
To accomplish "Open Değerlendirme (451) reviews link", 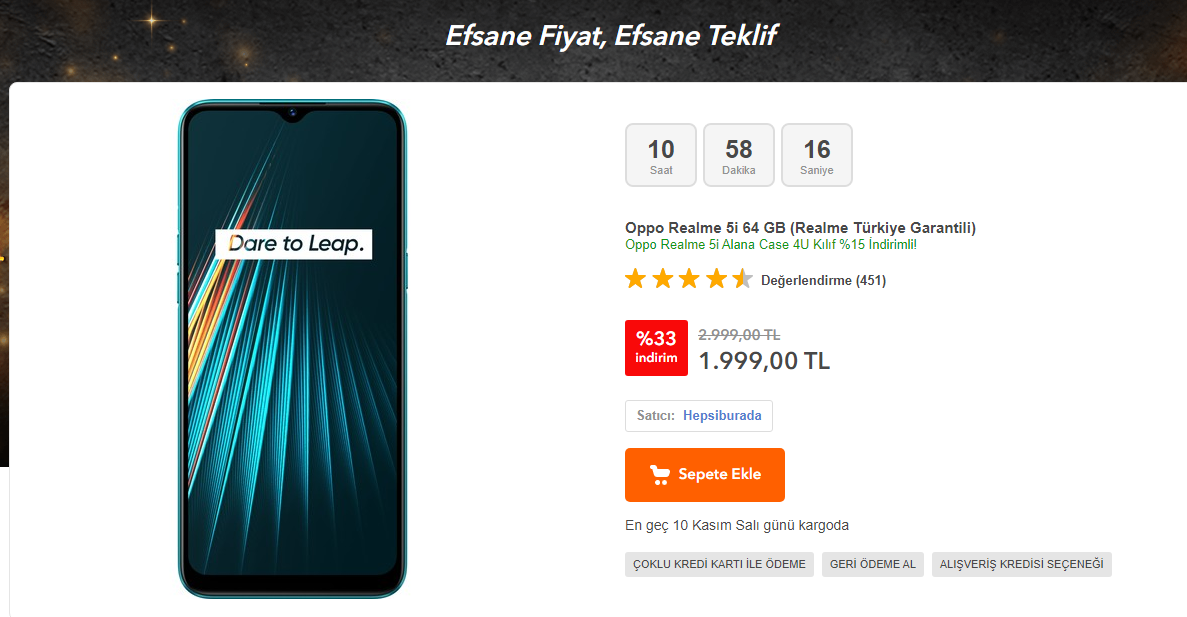I will (x=823, y=281).
